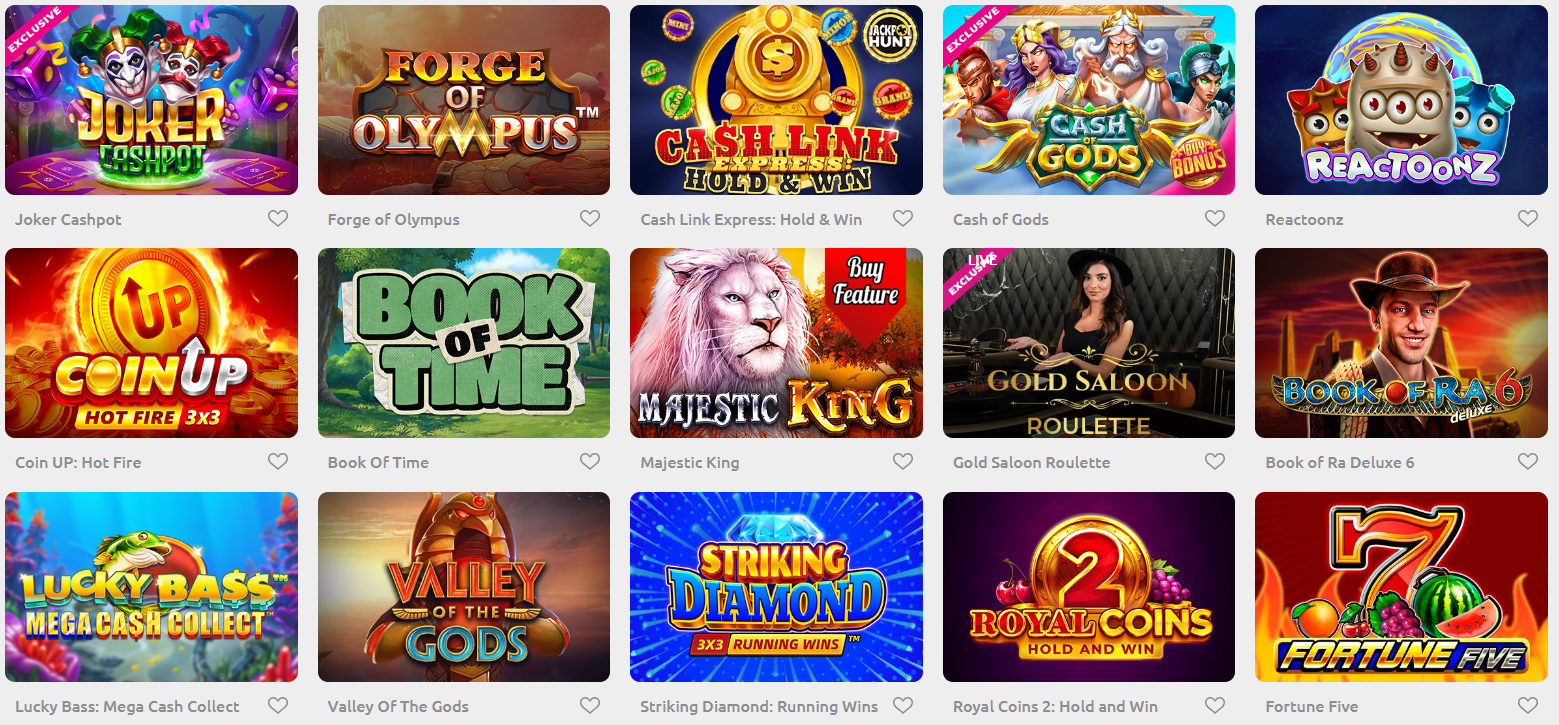Add Cash Link Express to favorites

(903, 218)
